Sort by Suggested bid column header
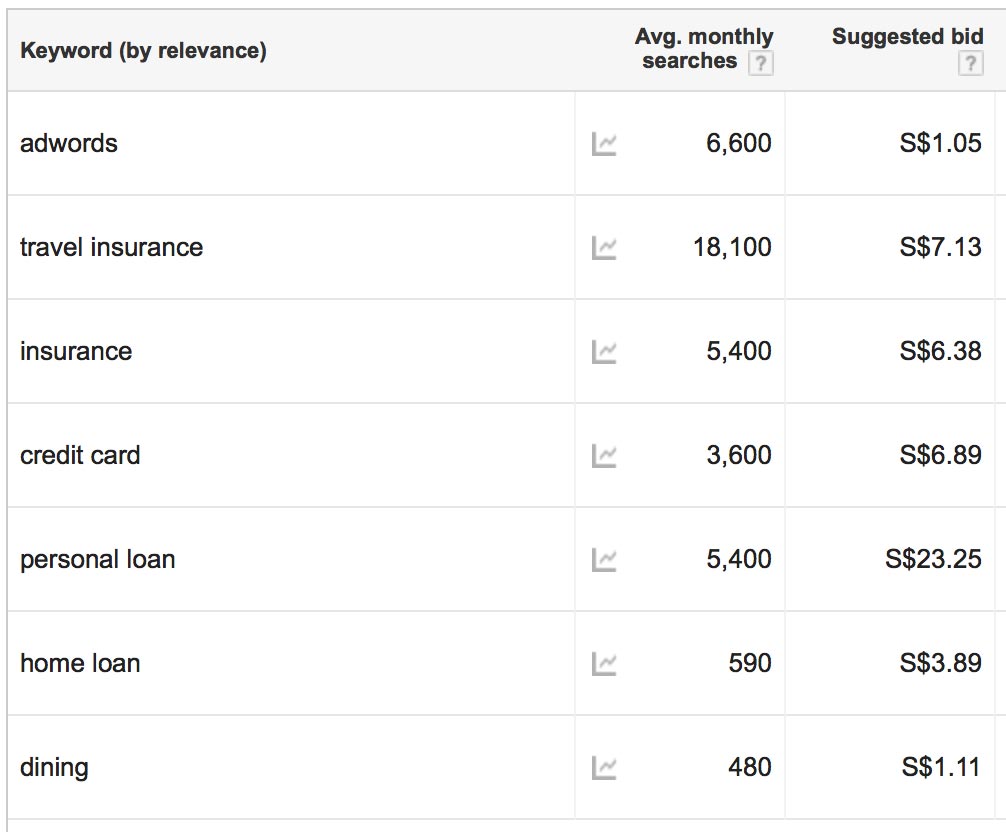Screen dimensions: 1006x832 coord(907,36)
